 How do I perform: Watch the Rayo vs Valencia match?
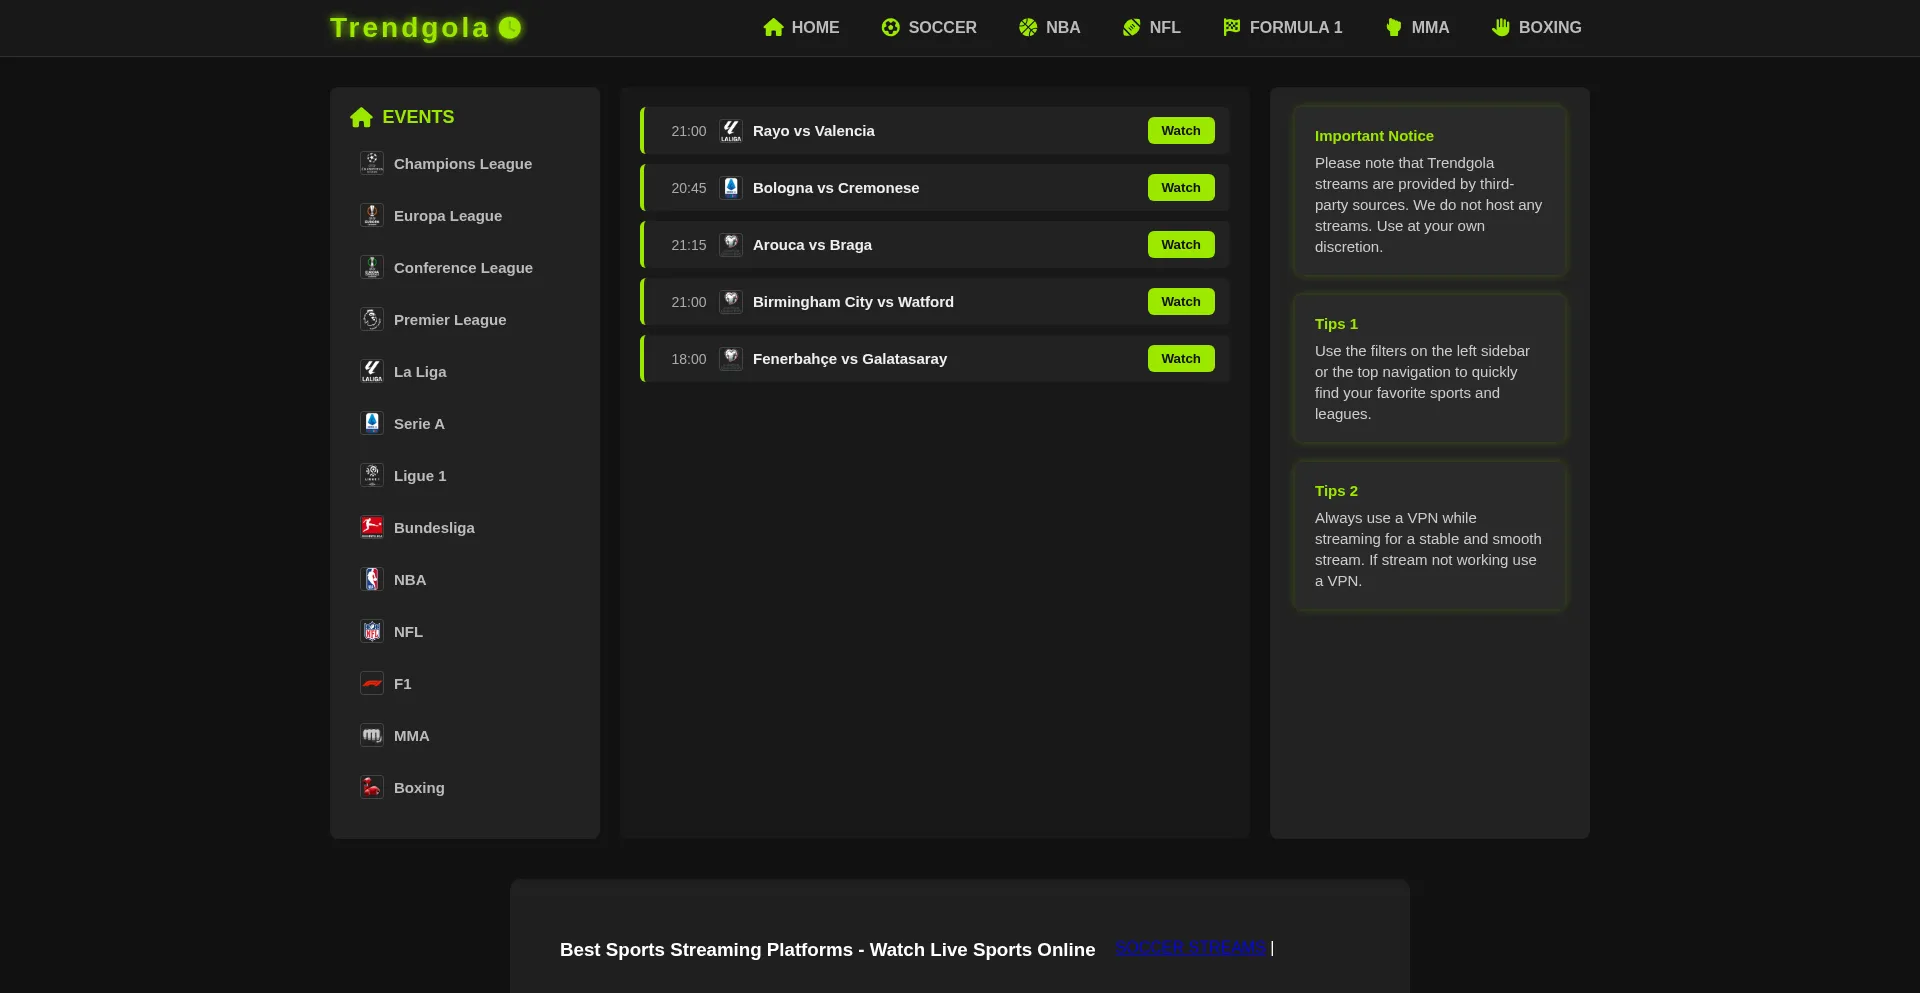pos(1180,131)
